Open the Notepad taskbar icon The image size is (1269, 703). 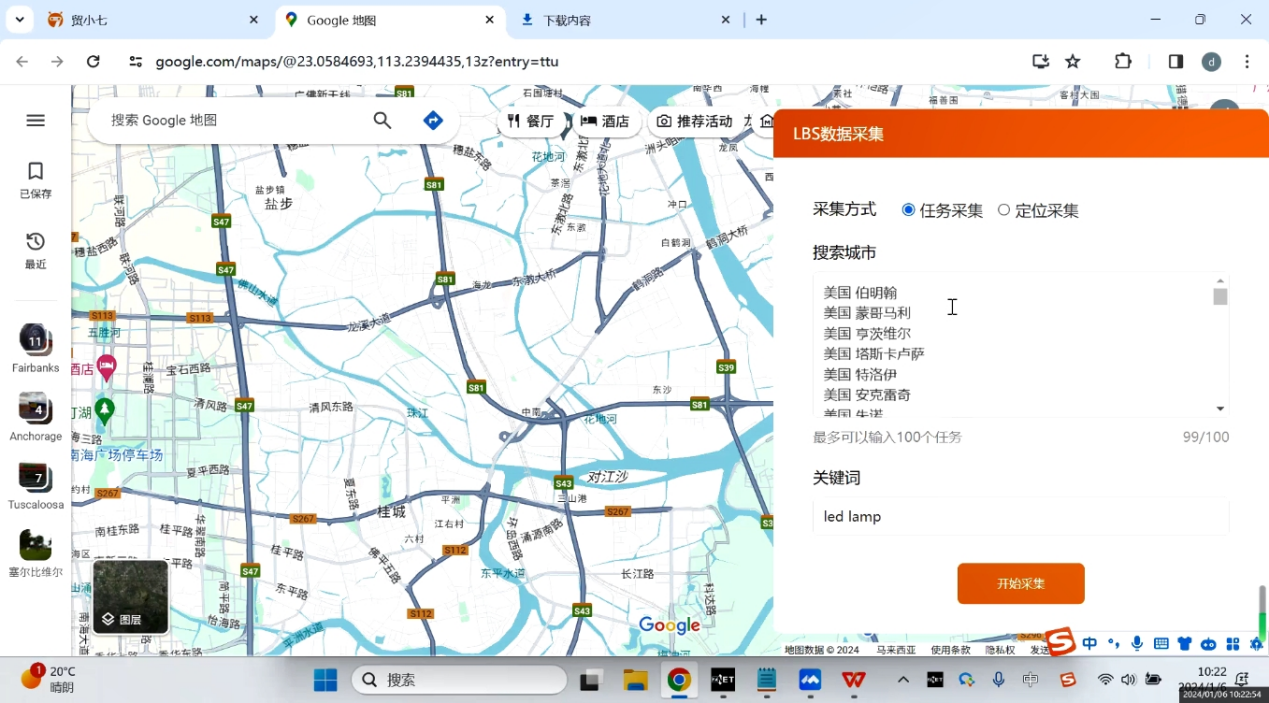[x=767, y=680]
